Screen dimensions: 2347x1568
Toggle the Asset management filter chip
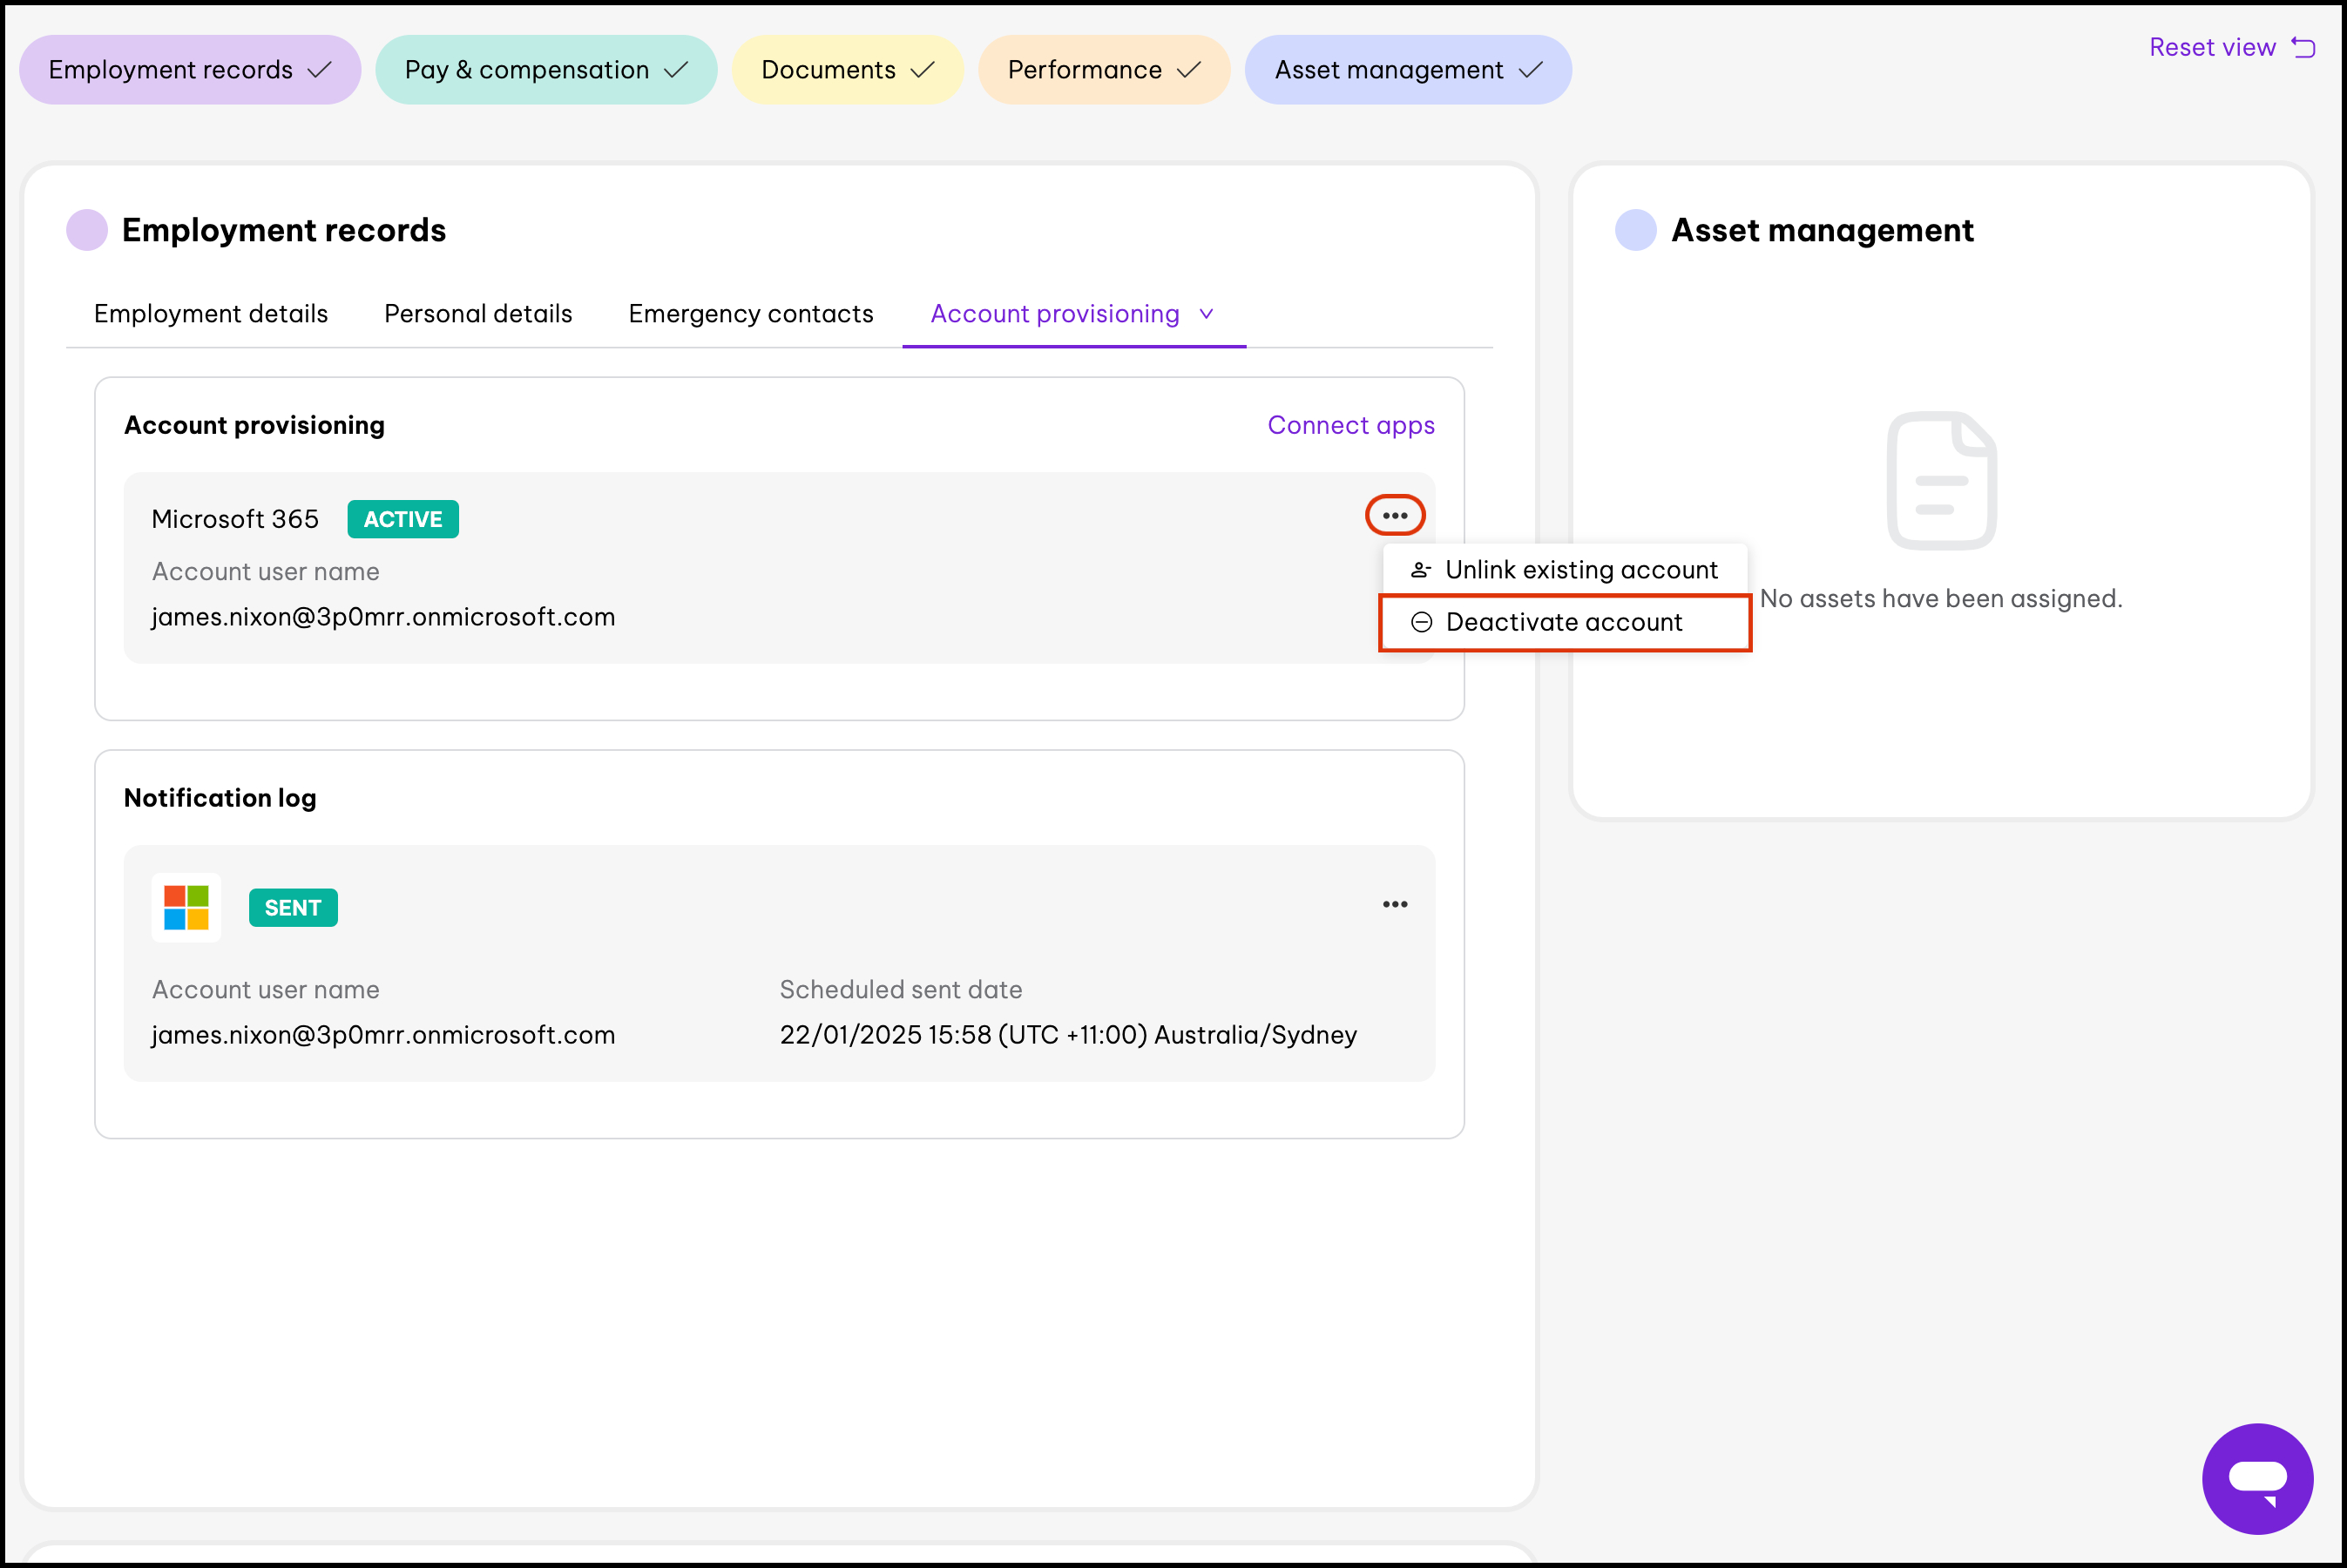pos(1407,70)
